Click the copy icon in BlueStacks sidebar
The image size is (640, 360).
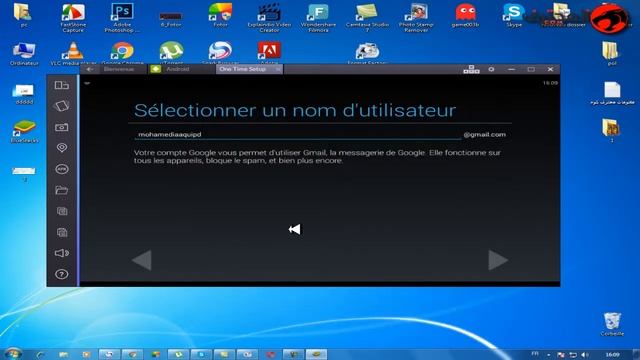(62, 211)
